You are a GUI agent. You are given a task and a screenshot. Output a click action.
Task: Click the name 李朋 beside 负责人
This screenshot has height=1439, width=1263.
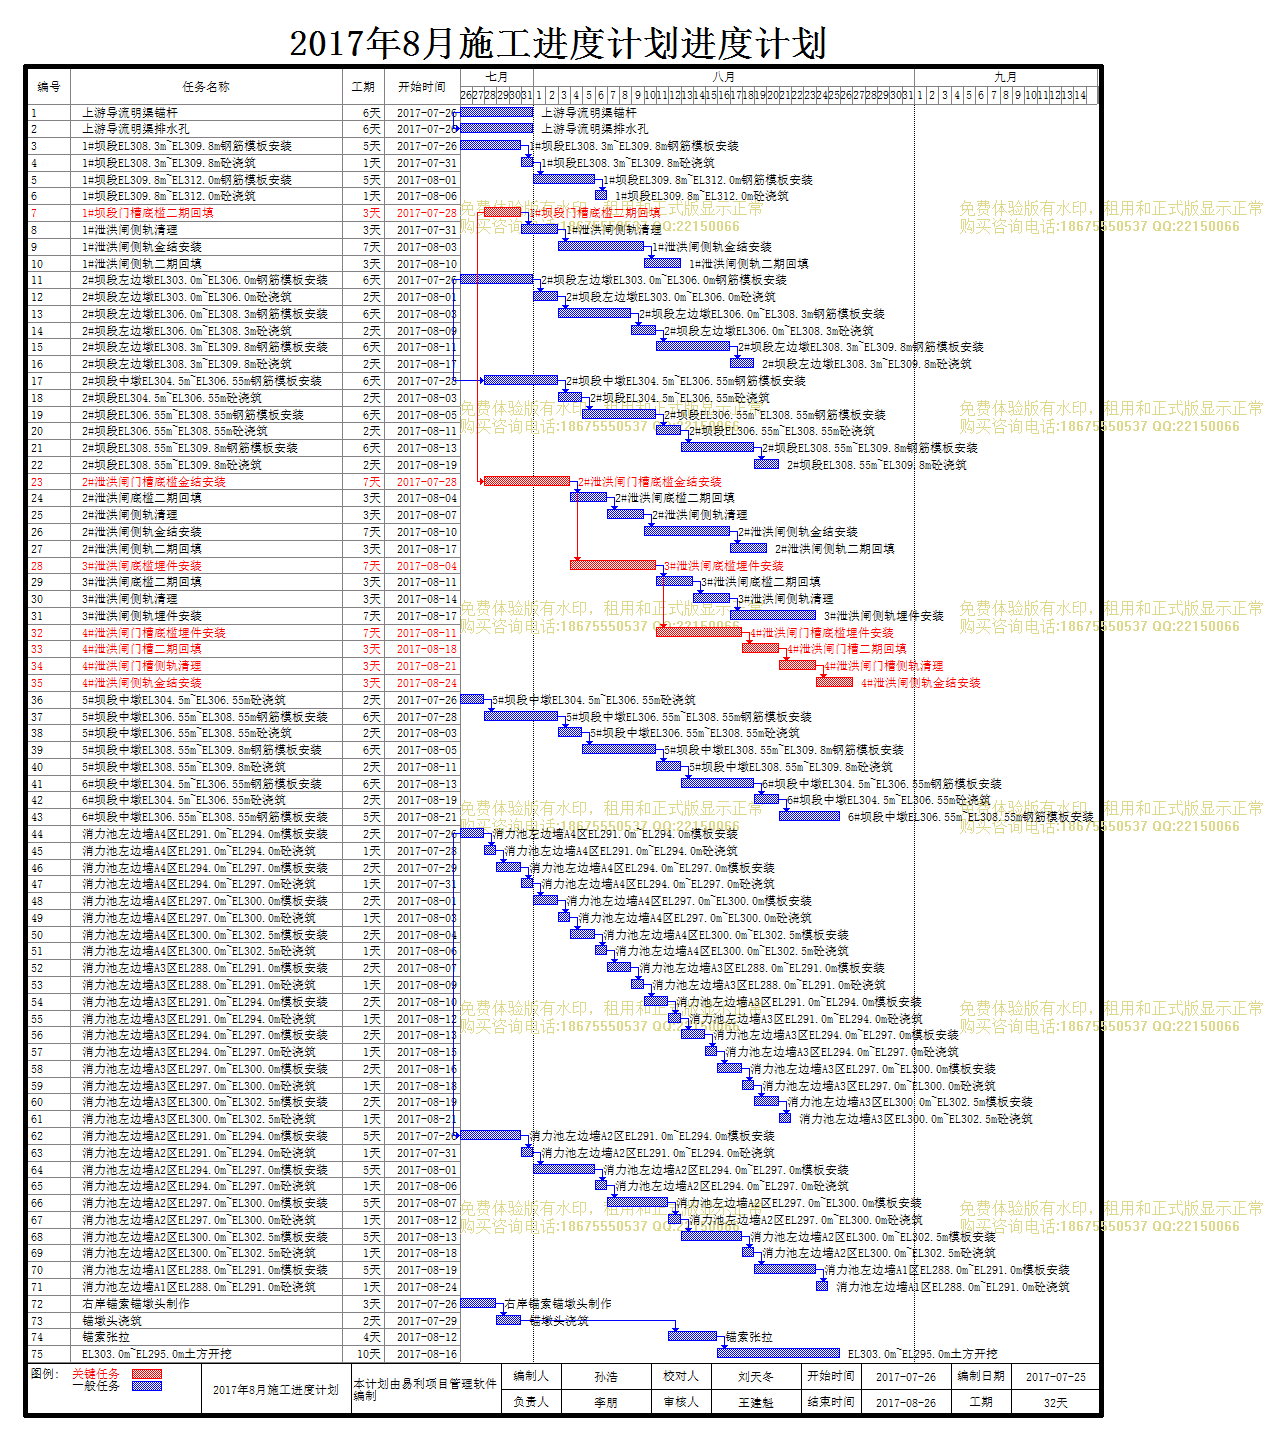coord(606,1402)
